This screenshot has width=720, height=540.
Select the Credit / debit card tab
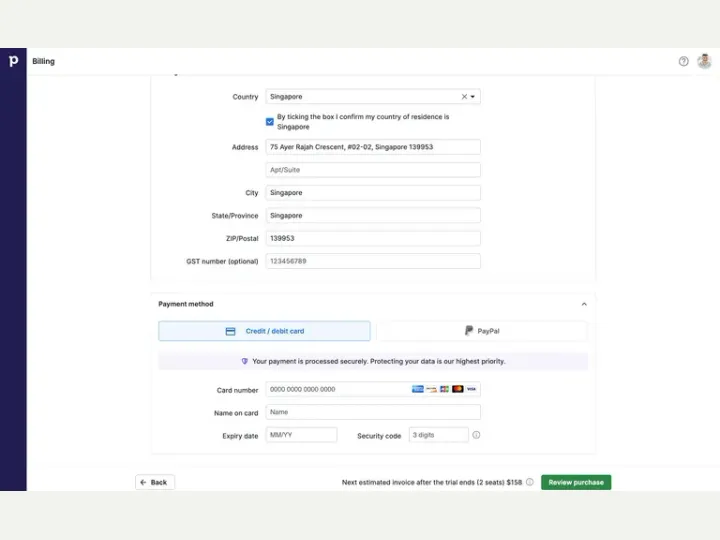(x=264, y=331)
